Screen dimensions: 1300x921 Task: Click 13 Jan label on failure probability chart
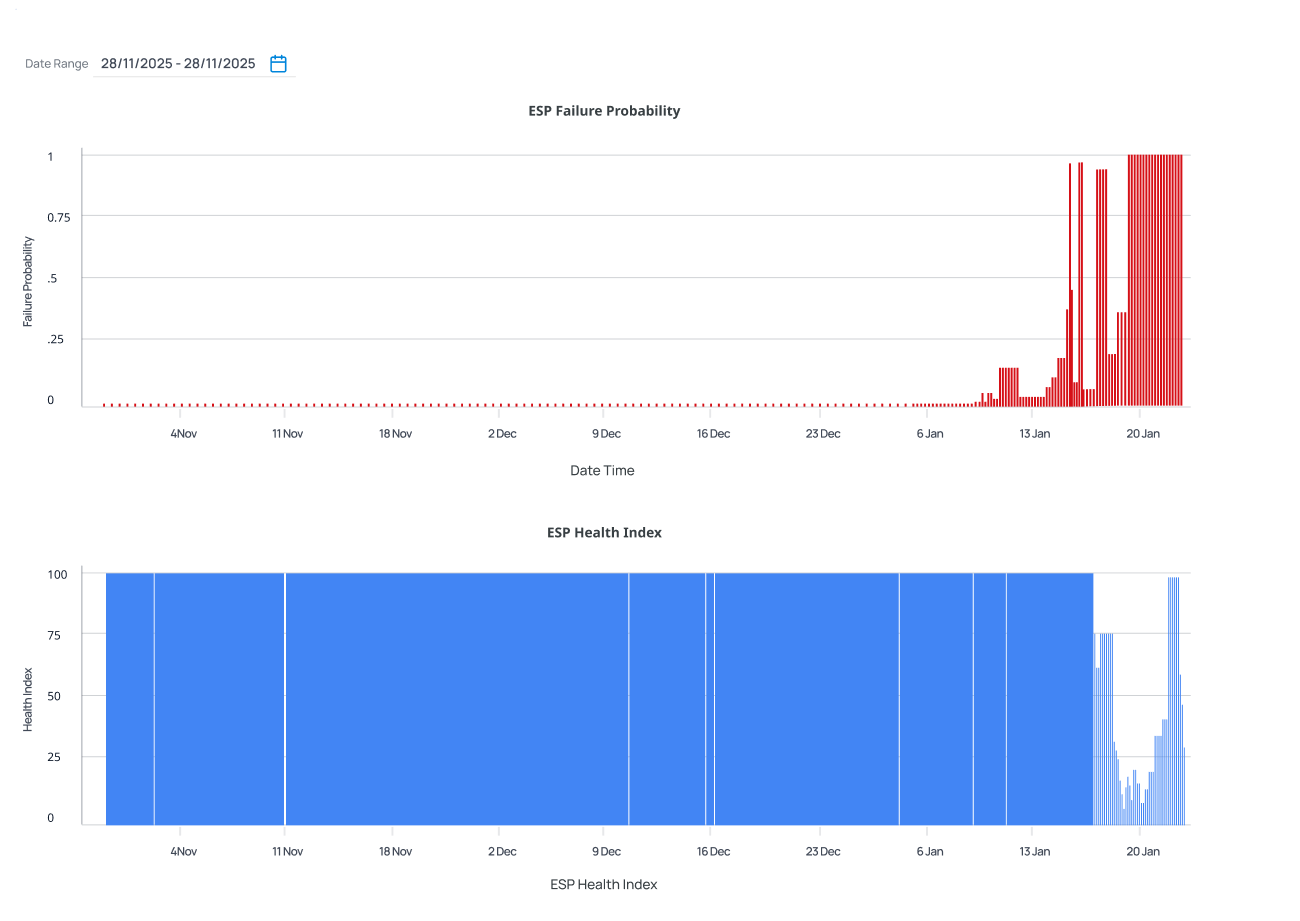1035,434
